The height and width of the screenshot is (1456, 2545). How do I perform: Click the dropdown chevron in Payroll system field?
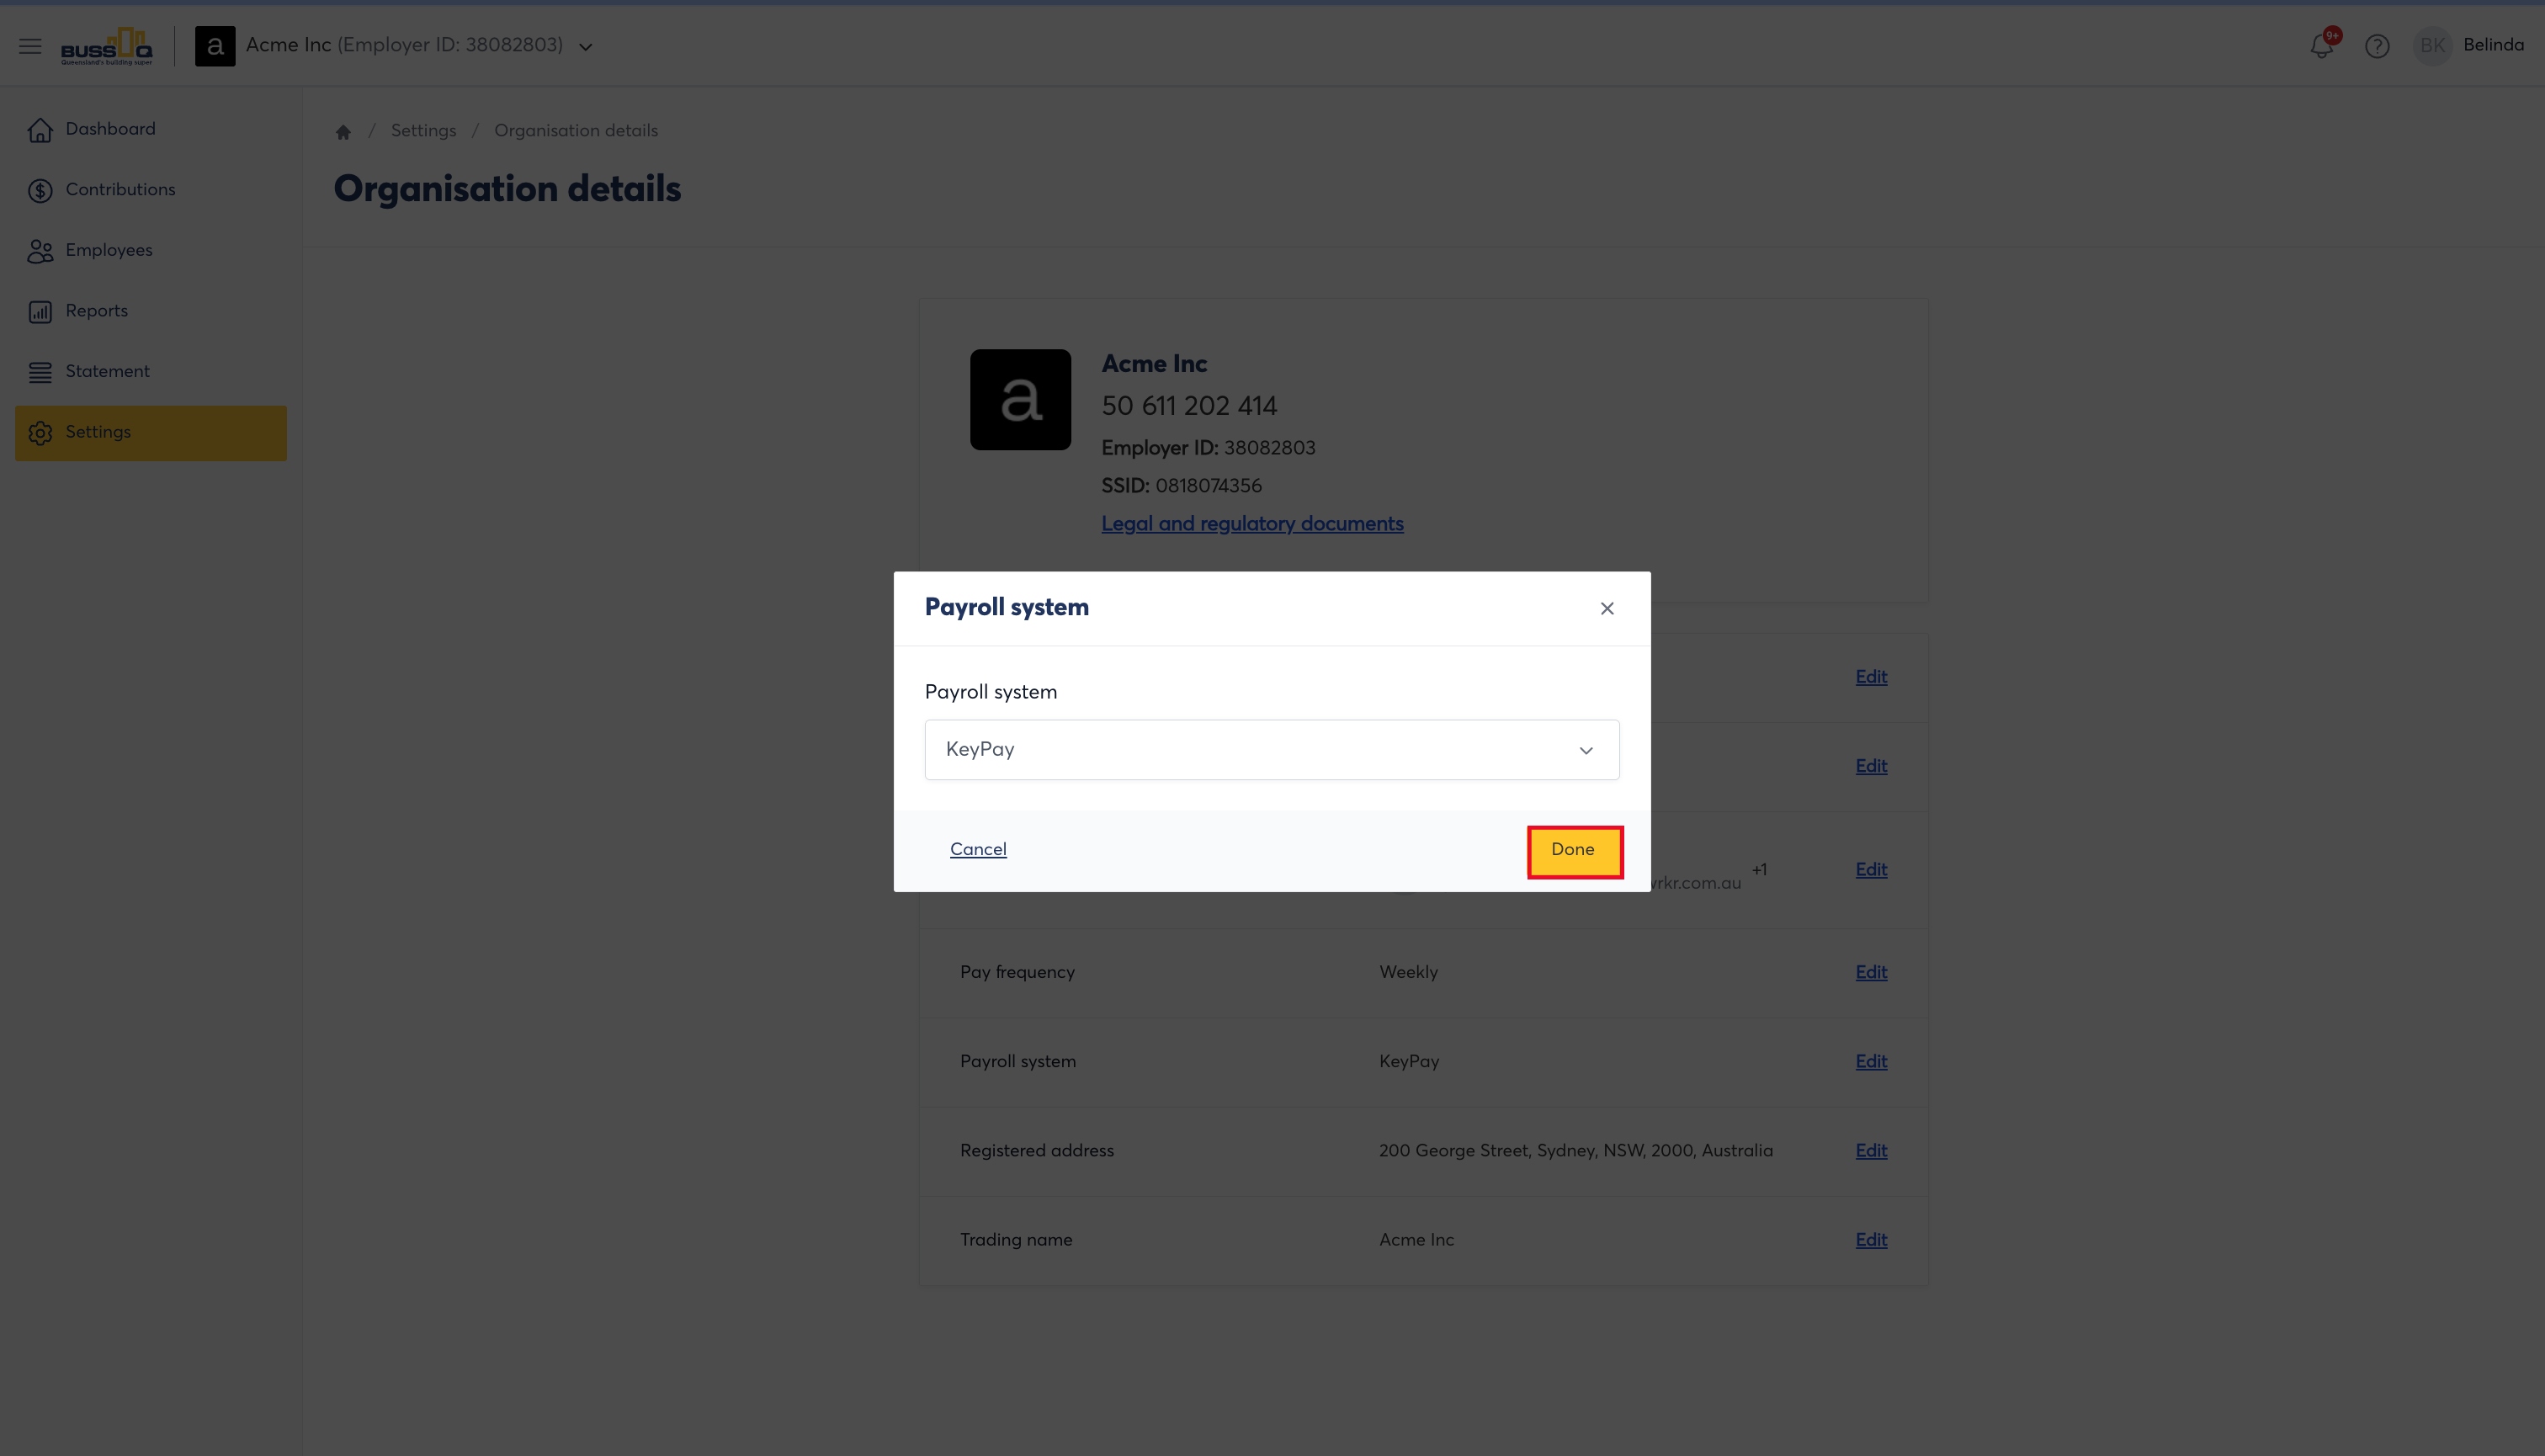pos(1586,751)
